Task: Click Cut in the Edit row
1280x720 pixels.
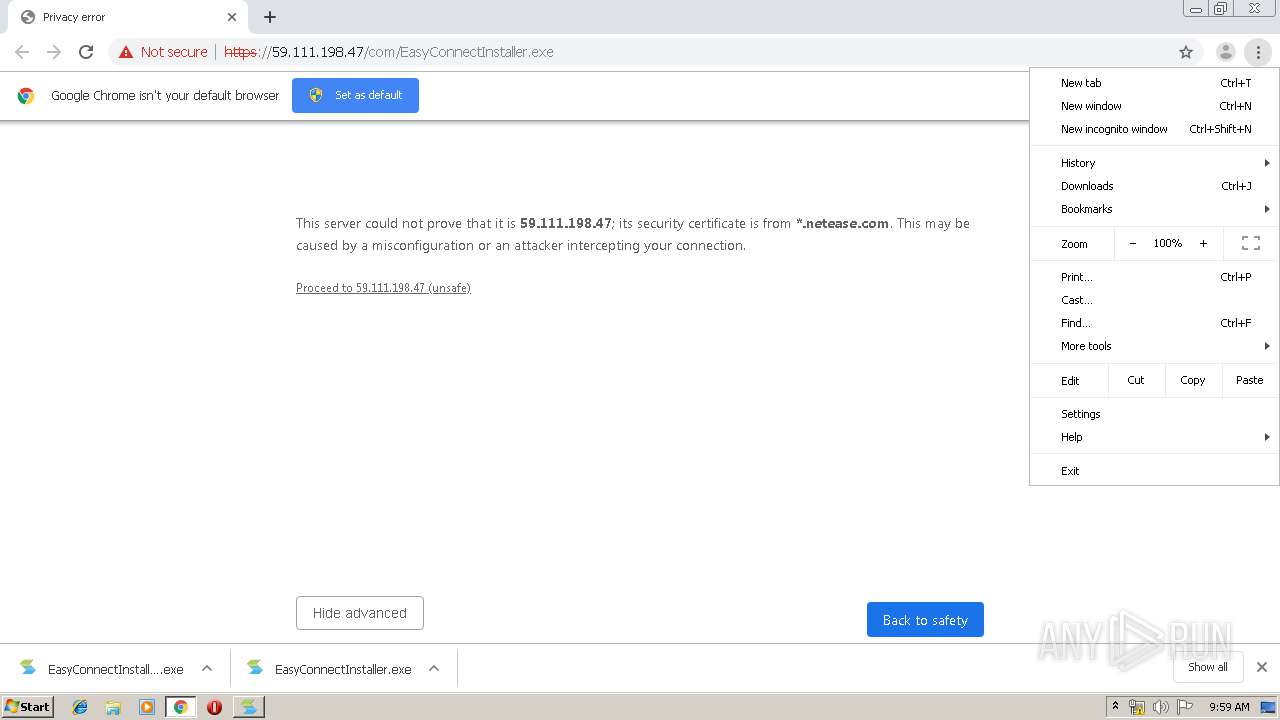Action: coord(1136,380)
